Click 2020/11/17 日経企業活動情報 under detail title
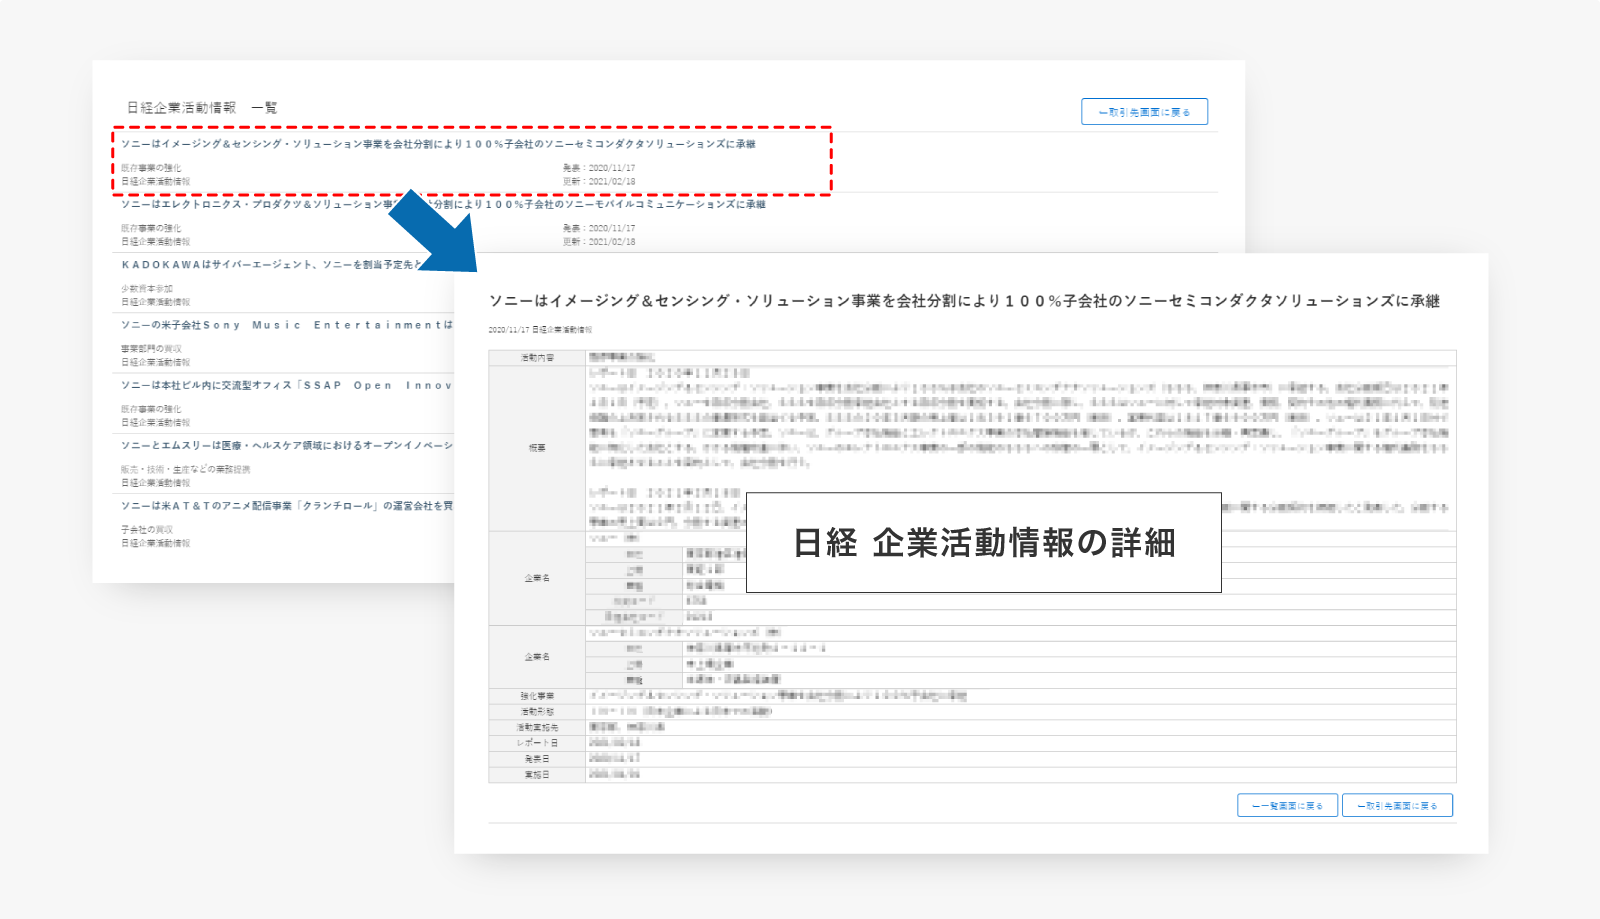 (x=540, y=329)
